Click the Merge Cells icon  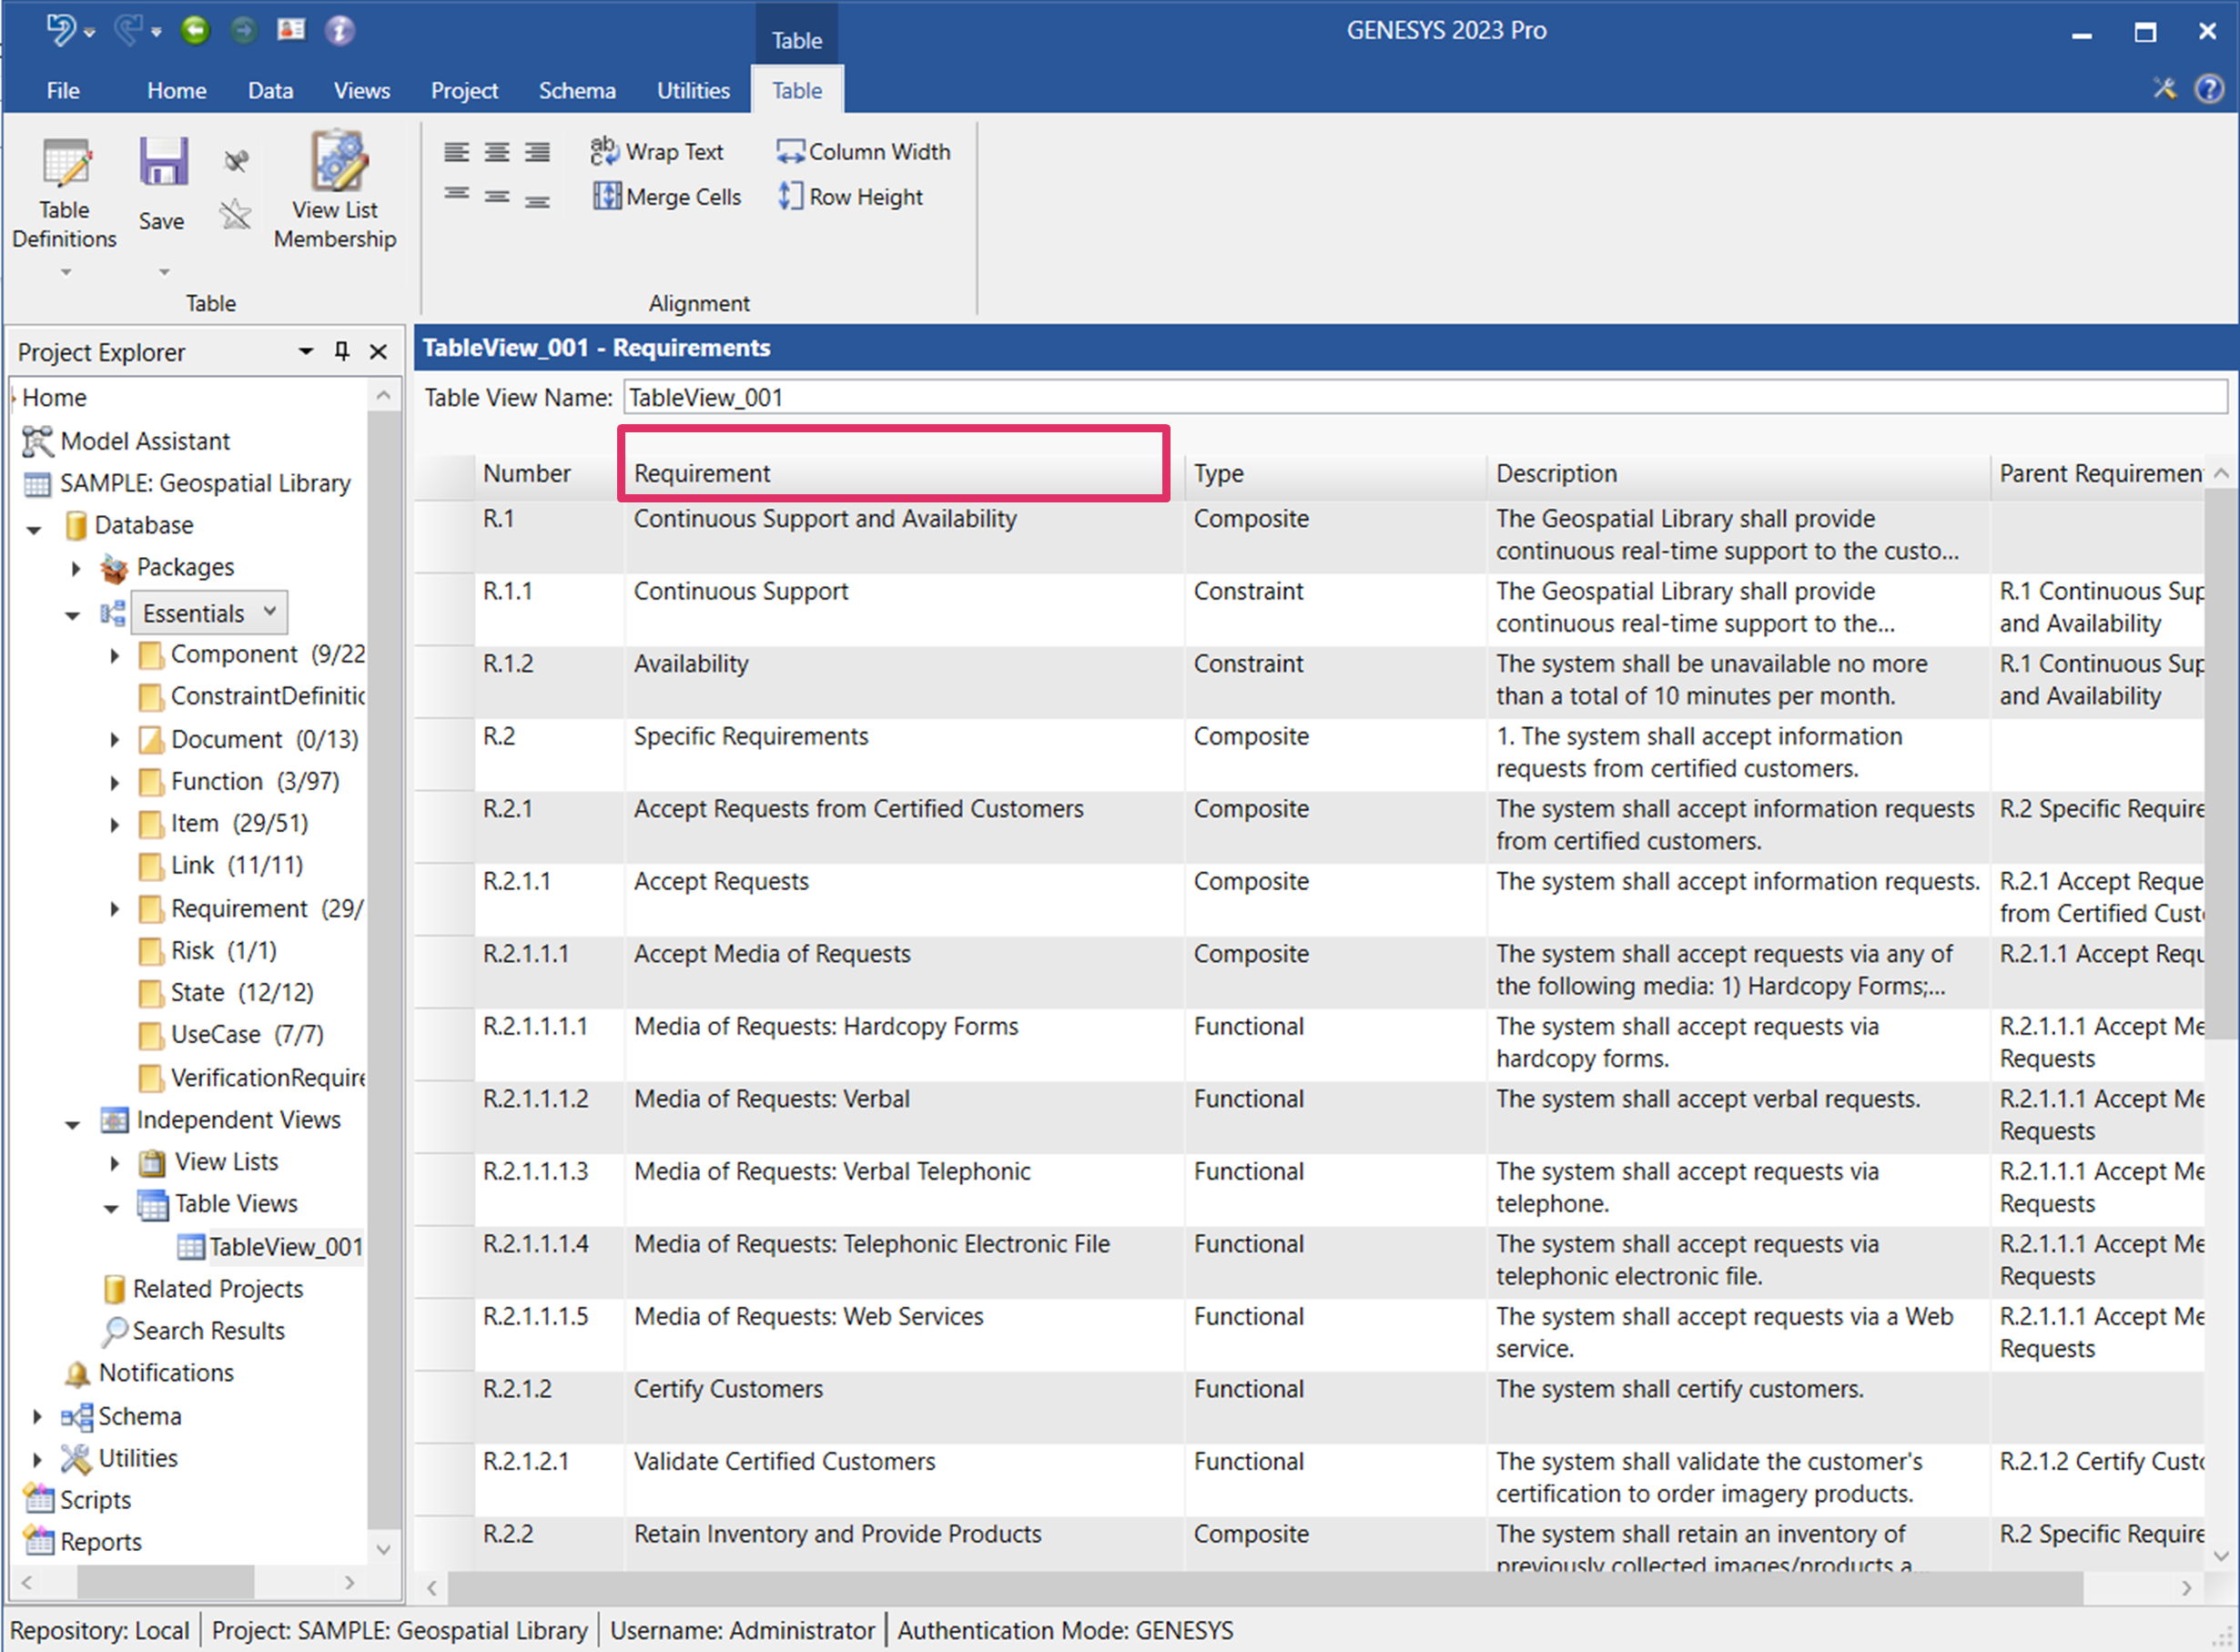pyautogui.click(x=606, y=196)
